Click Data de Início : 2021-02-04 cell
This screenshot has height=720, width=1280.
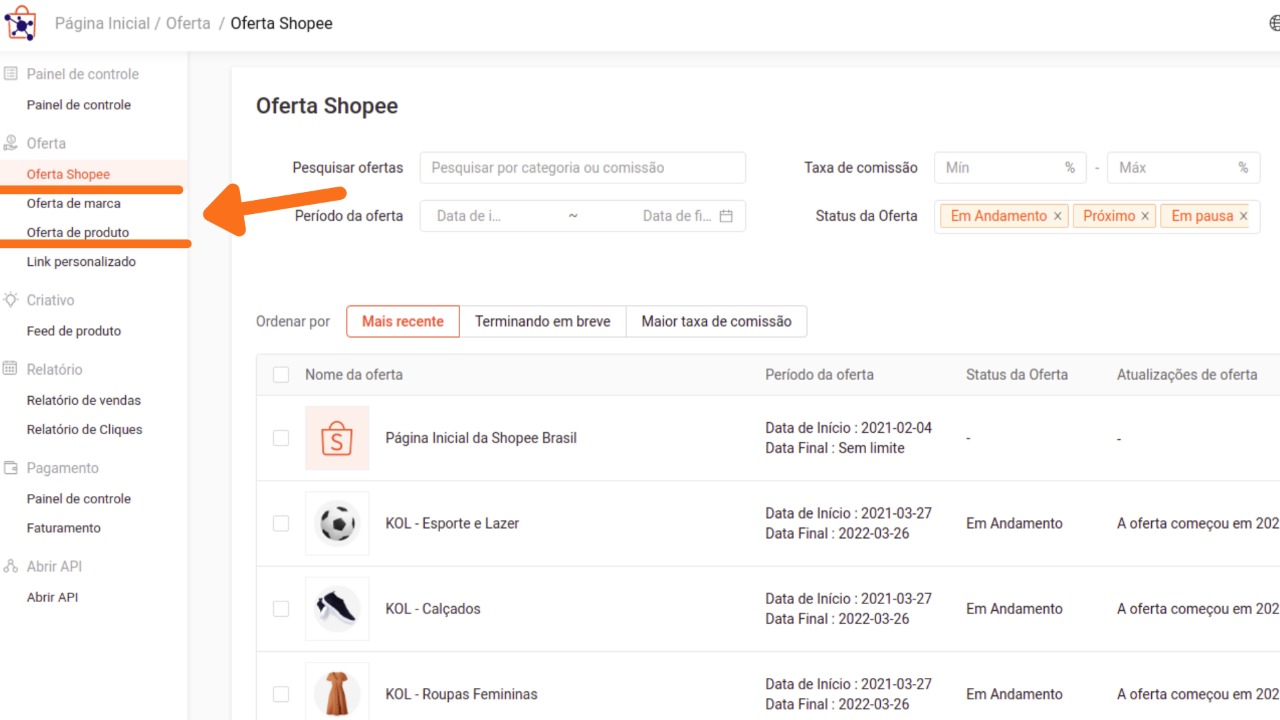[849, 428]
